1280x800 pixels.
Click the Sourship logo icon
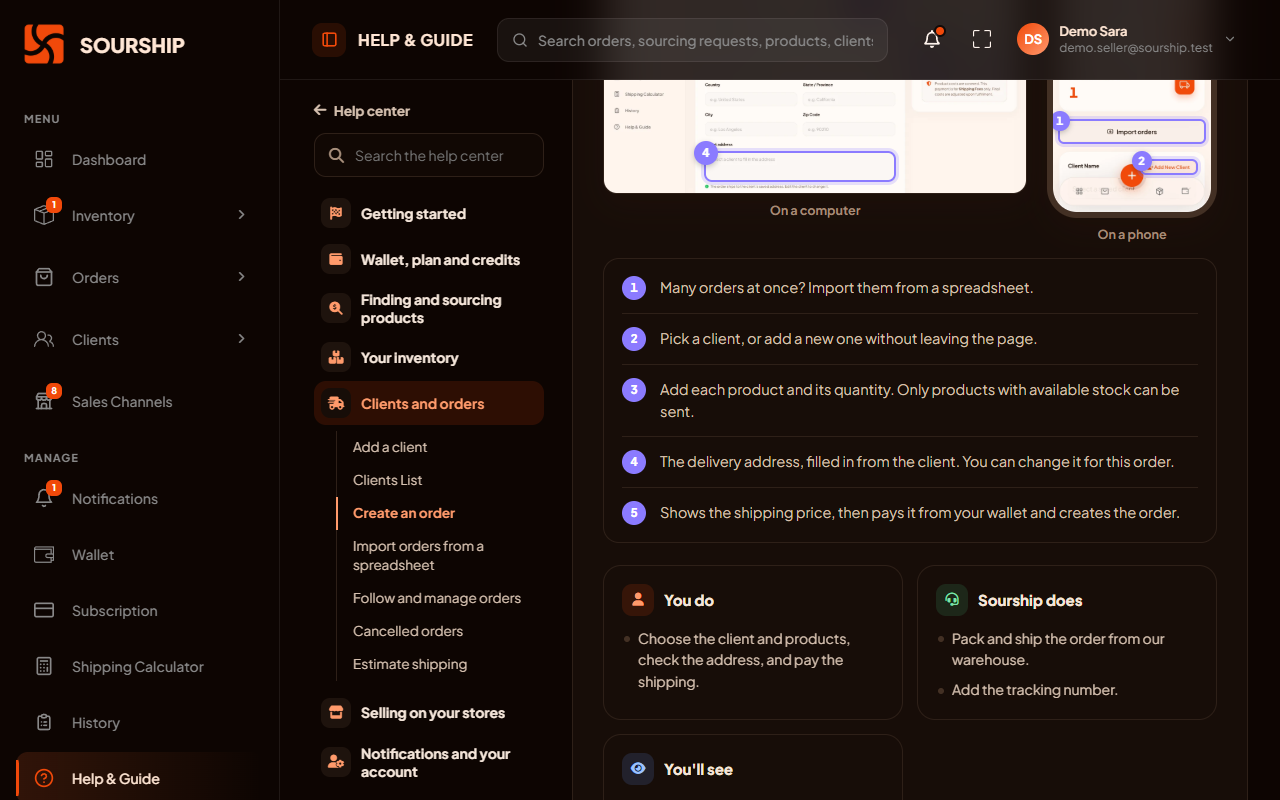(44, 44)
